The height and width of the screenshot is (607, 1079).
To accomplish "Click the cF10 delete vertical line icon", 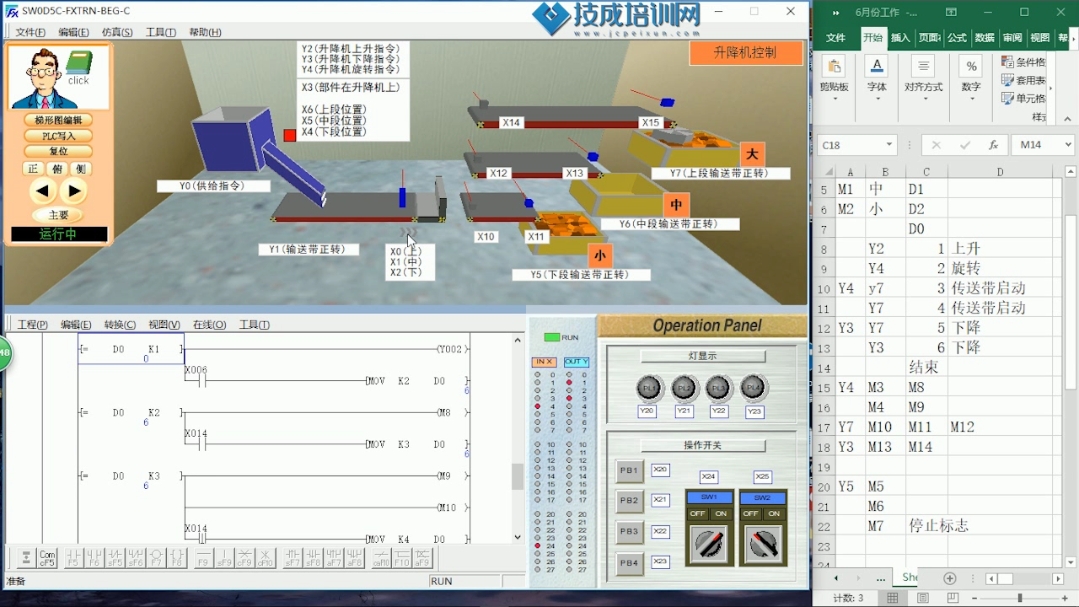I will tap(265, 558).
